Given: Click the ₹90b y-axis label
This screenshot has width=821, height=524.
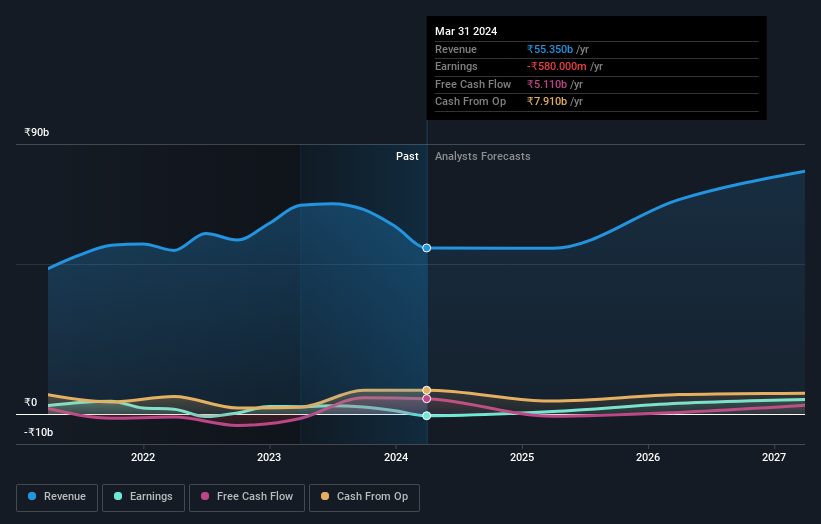Looking at the screenshot, I should point(37,132).
